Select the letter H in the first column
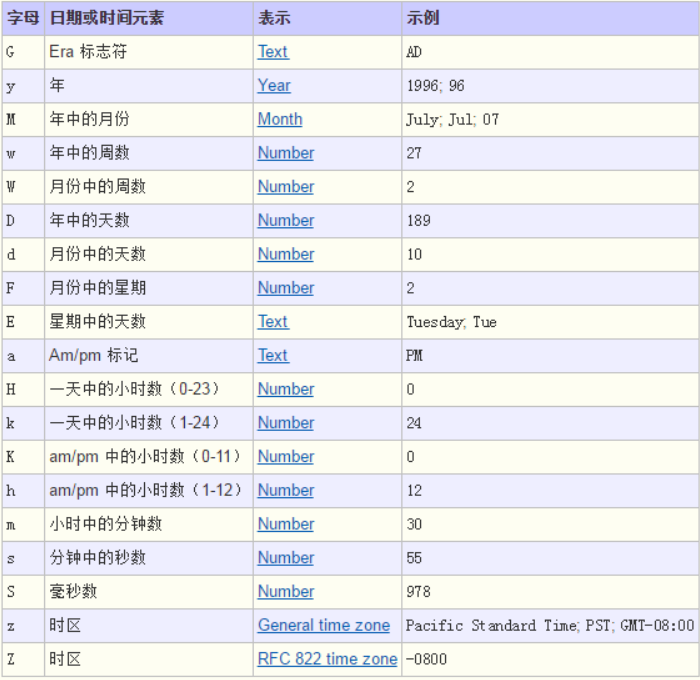The width and height of the screenshot is (700, 680). coord(11,389)
